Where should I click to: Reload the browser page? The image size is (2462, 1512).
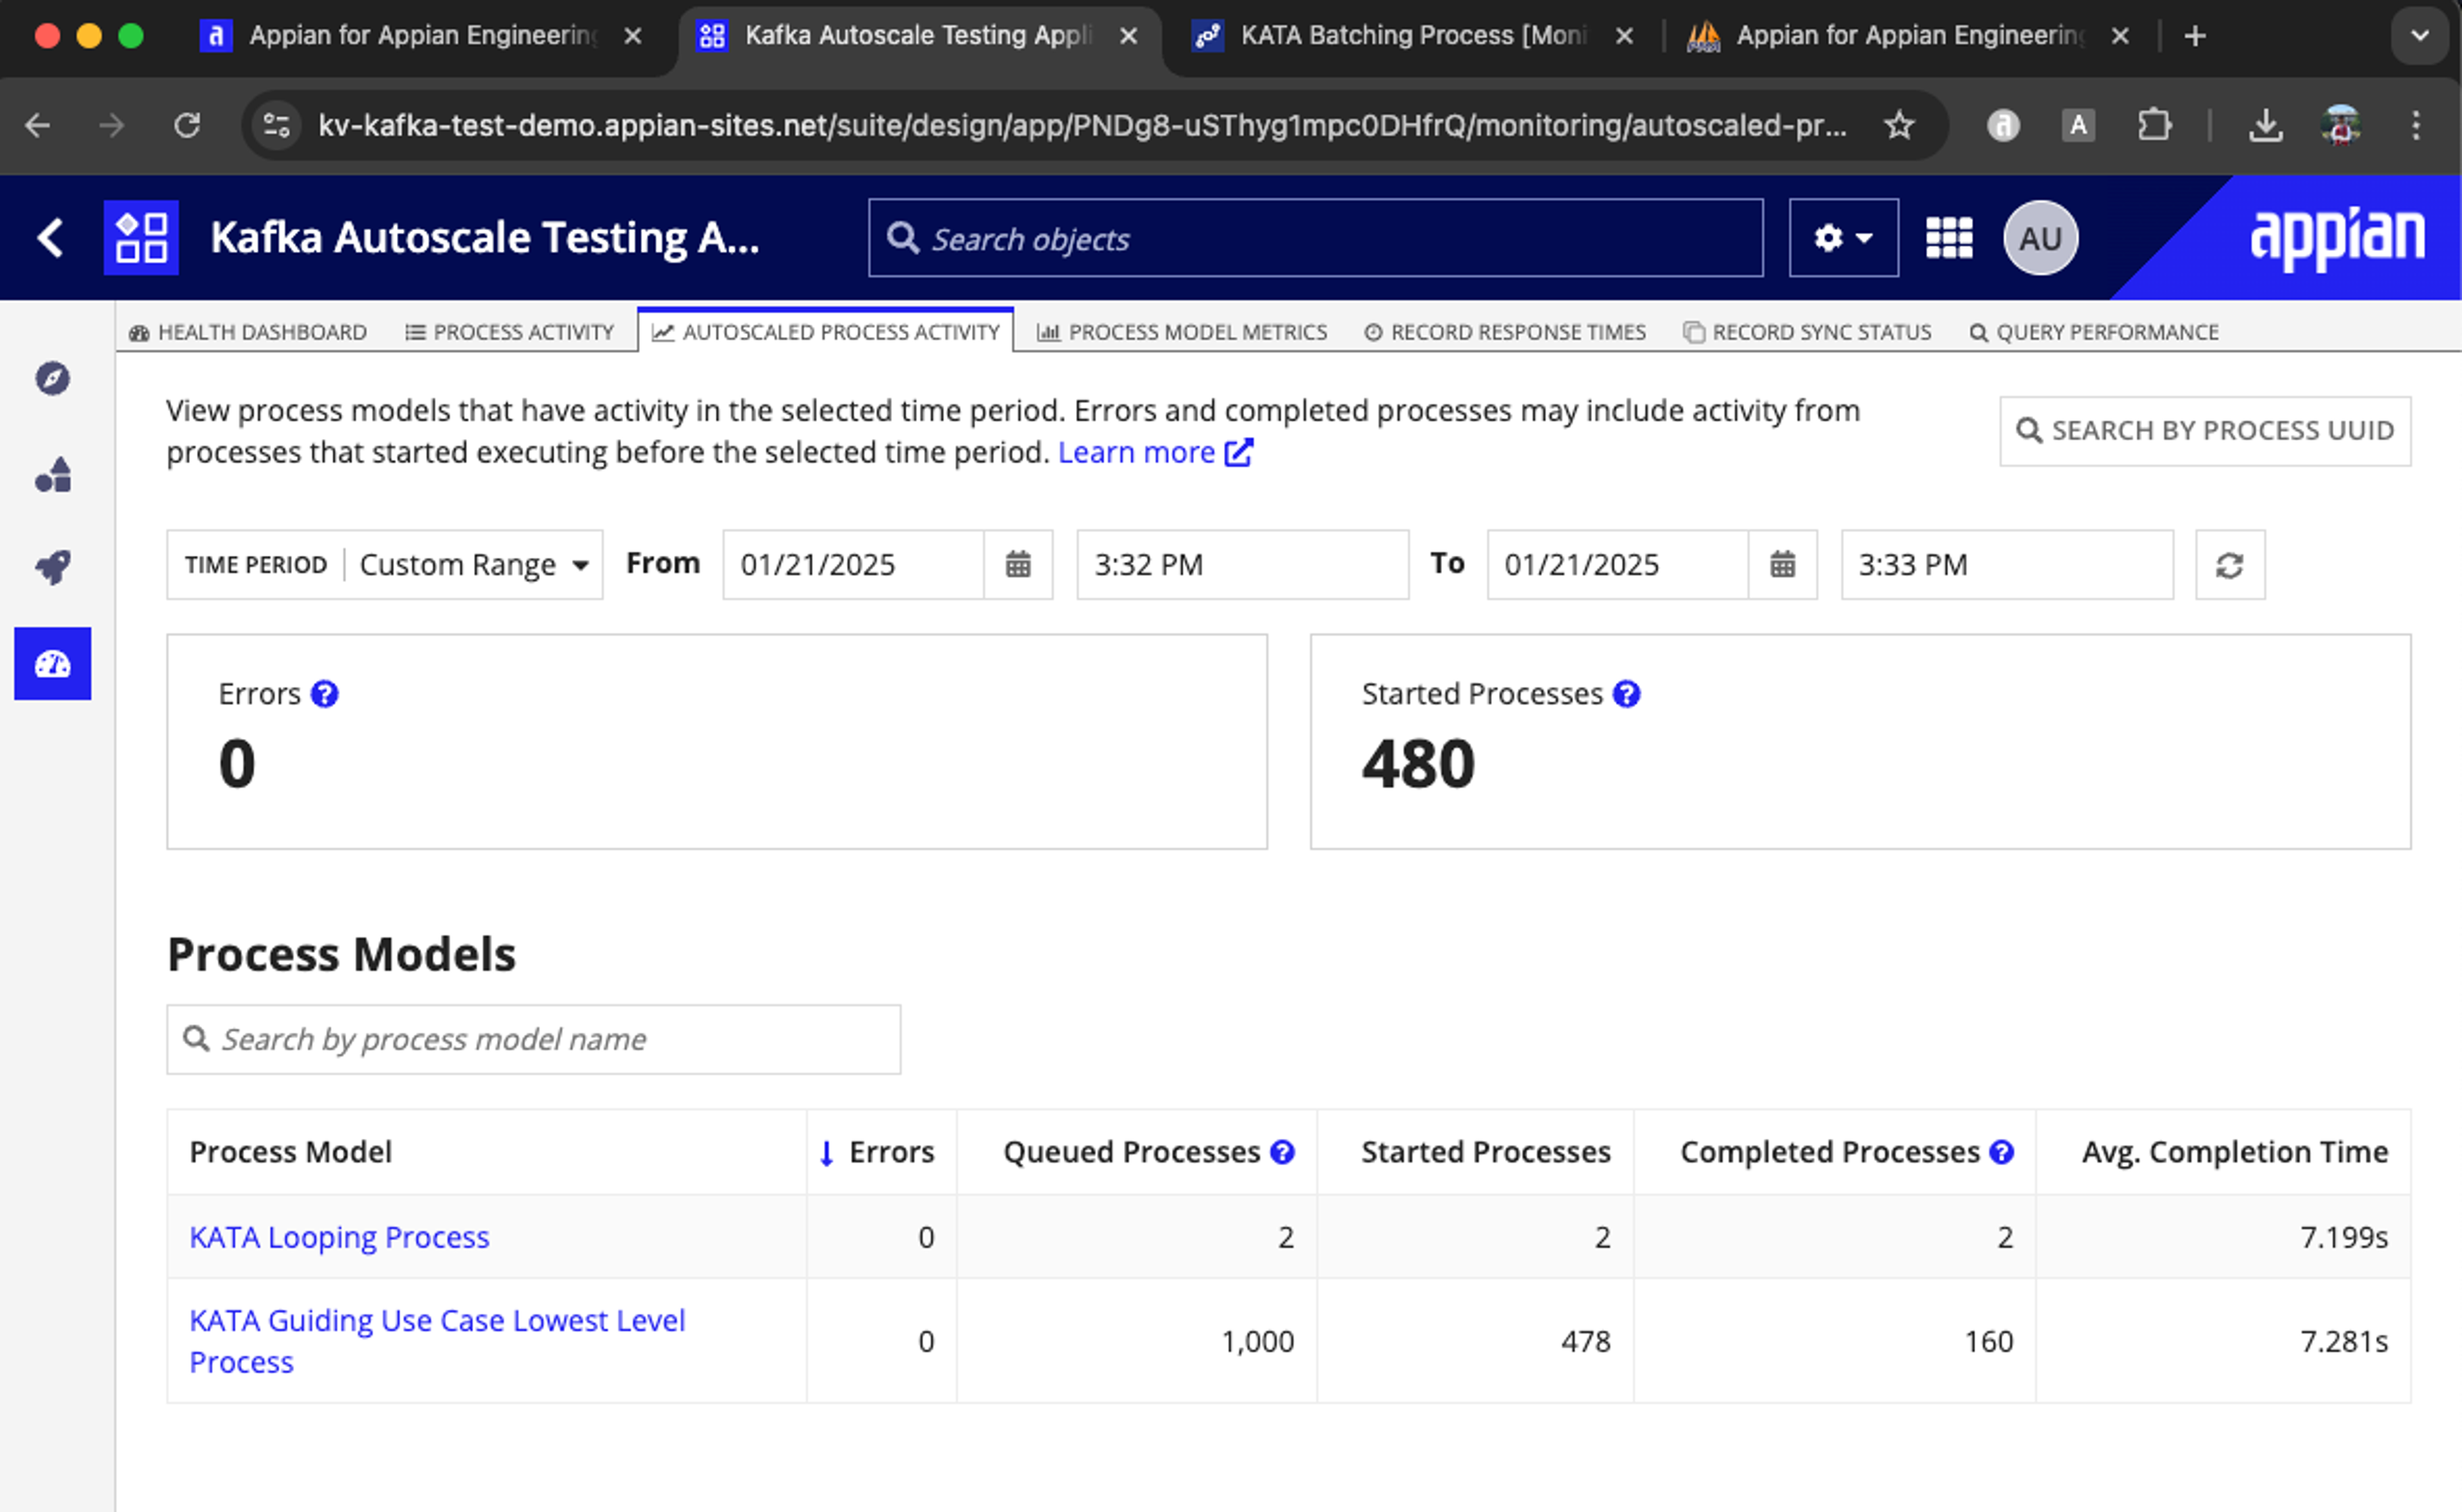pyautogui.click(x=187, y=125)
